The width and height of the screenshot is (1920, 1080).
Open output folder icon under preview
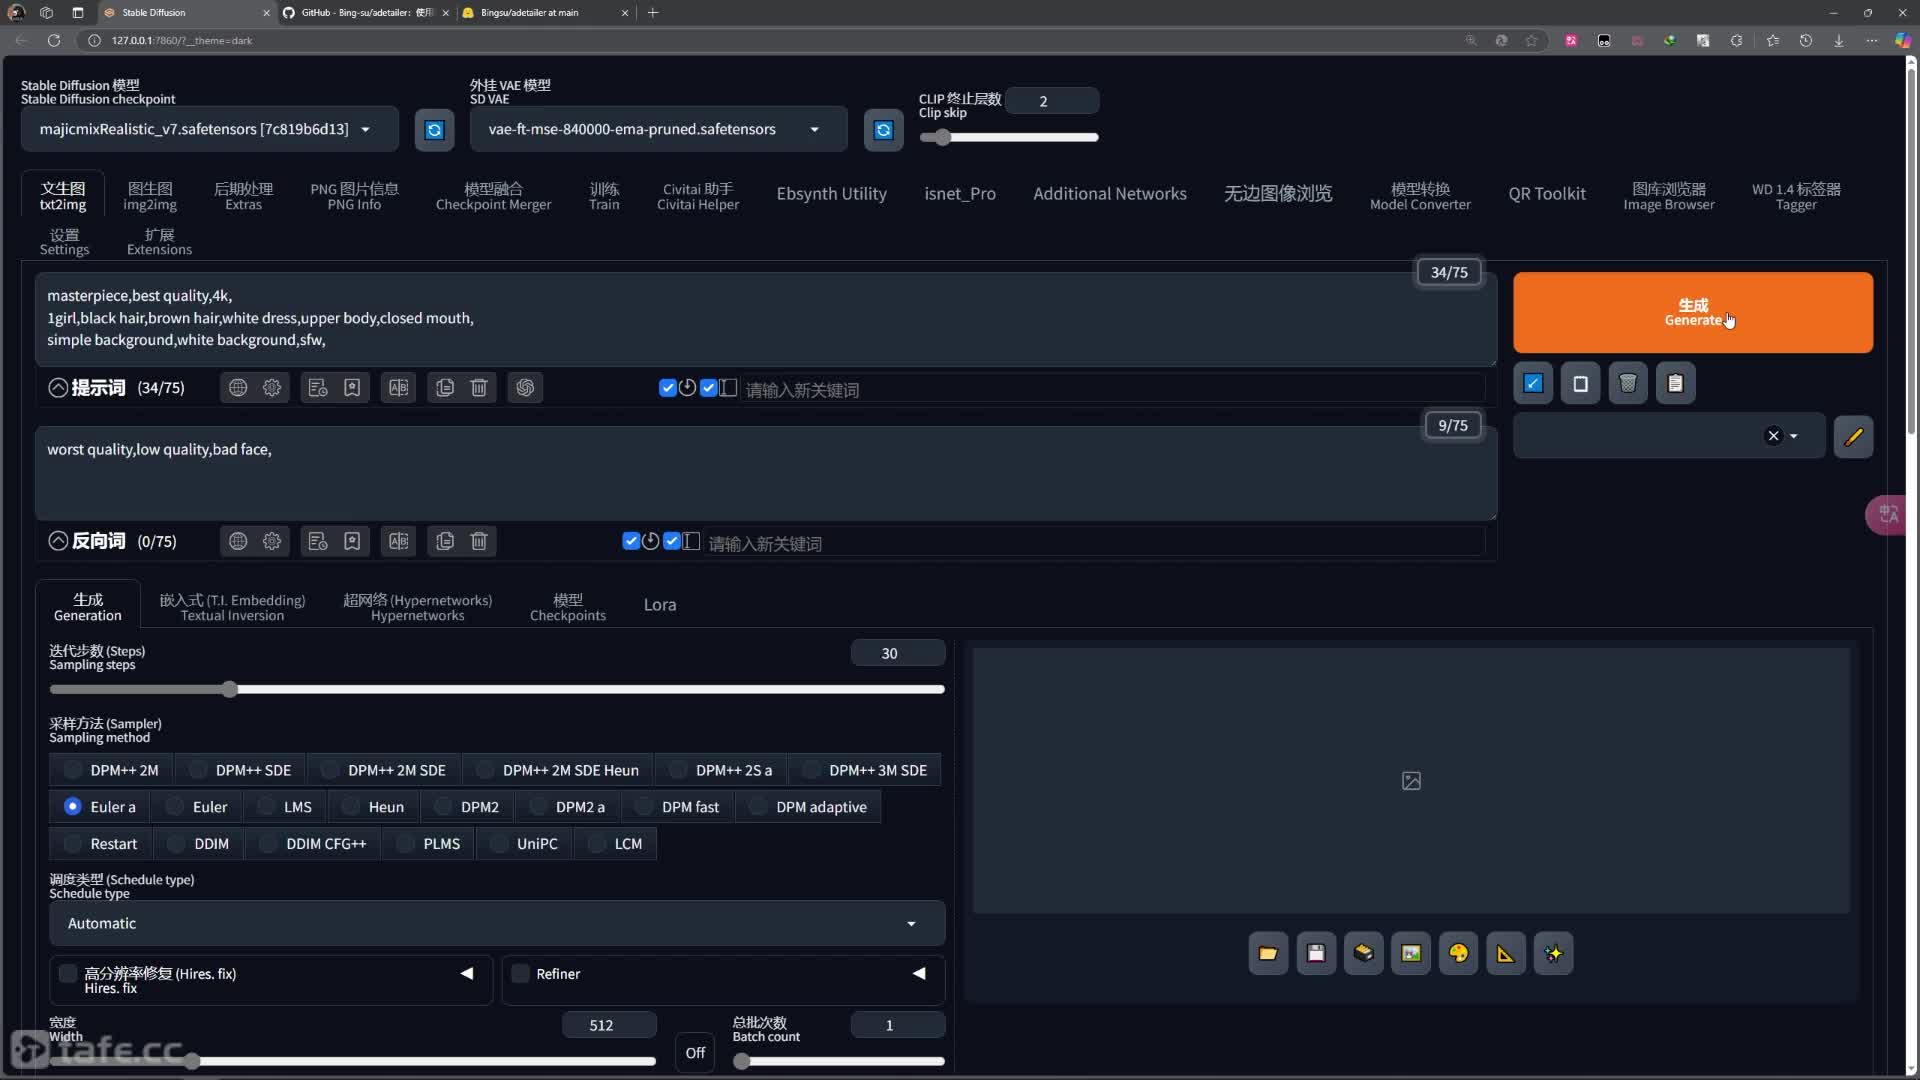1268,954
